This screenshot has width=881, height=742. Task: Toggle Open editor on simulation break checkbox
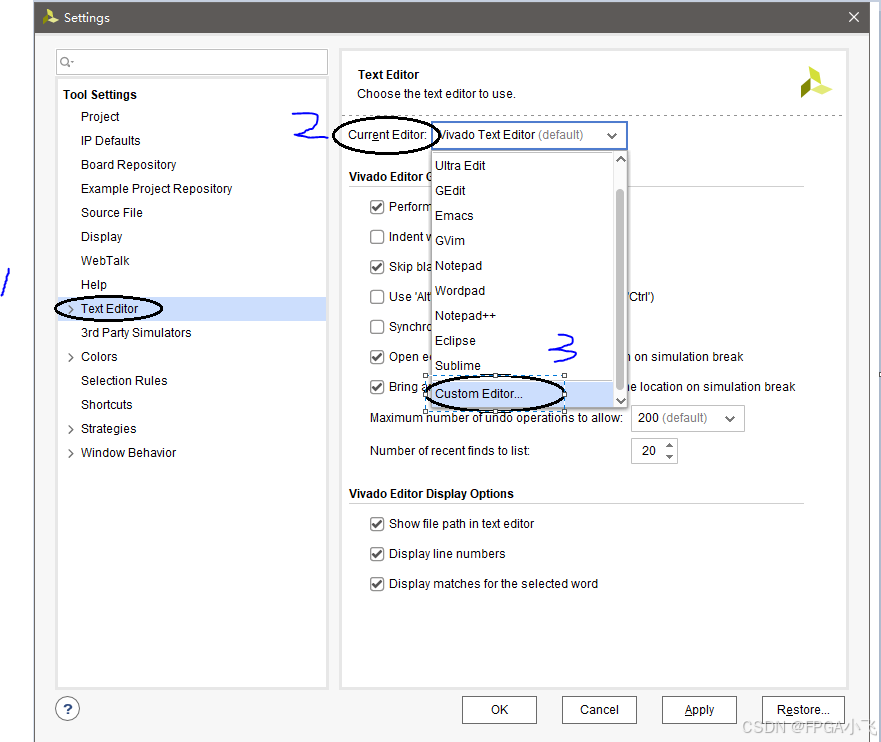pos(376,357)
